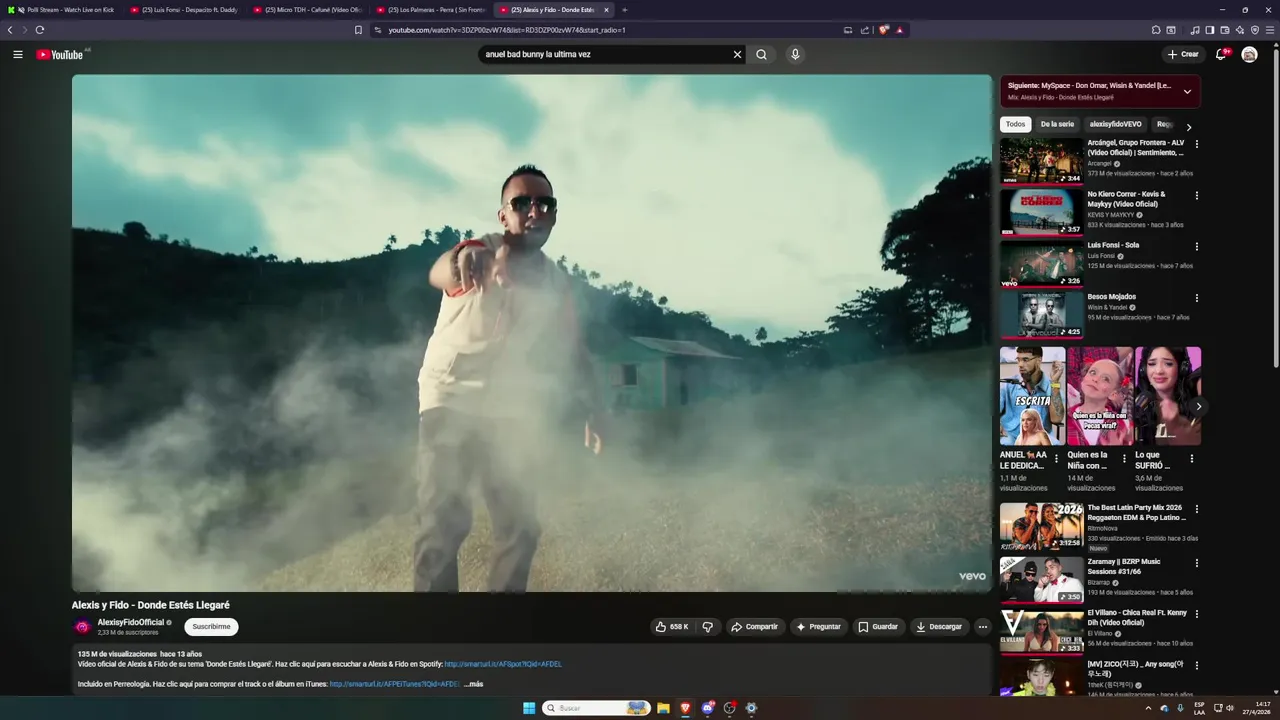Image resolution: width=1280 pixels, height=720 pixels.
Task: Clear the search box text
Action: click(x=737, y=54)
